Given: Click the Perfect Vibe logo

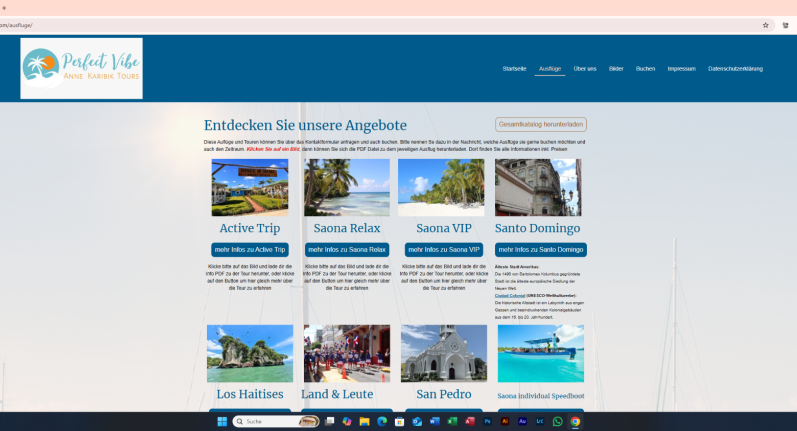Looking at the screenshot, I should pyautogui.click(x=81, y=68).
